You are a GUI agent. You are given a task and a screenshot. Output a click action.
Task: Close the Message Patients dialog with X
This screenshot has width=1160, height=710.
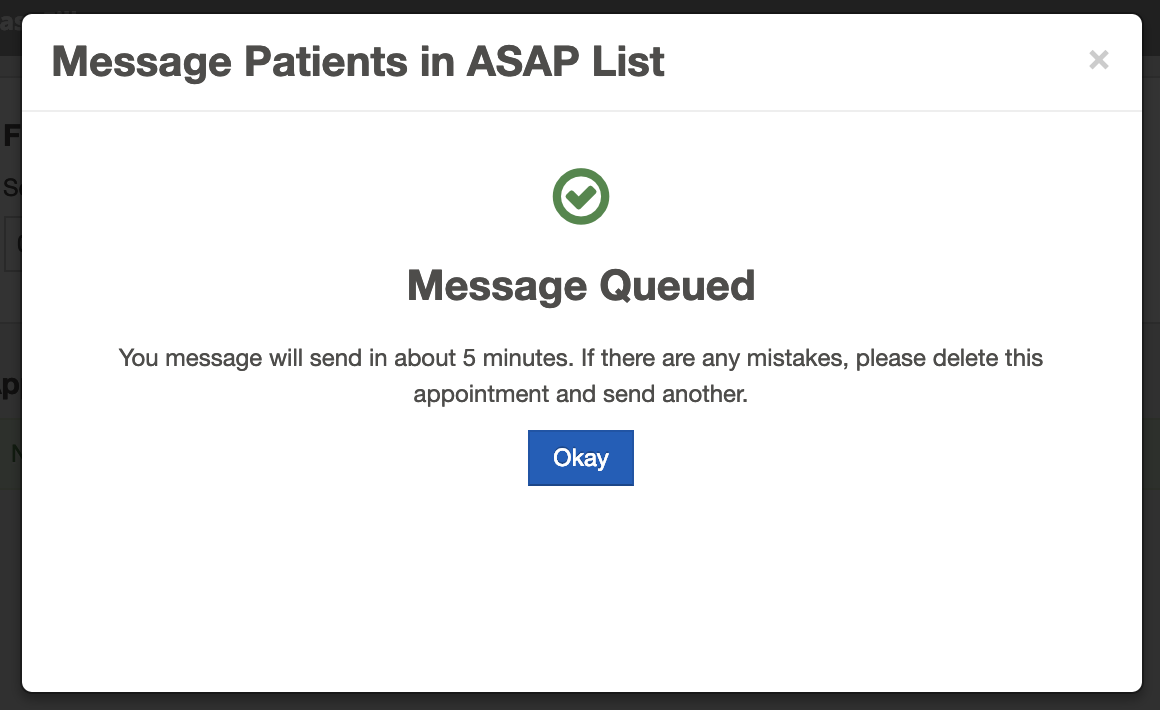coord(1098,60)
